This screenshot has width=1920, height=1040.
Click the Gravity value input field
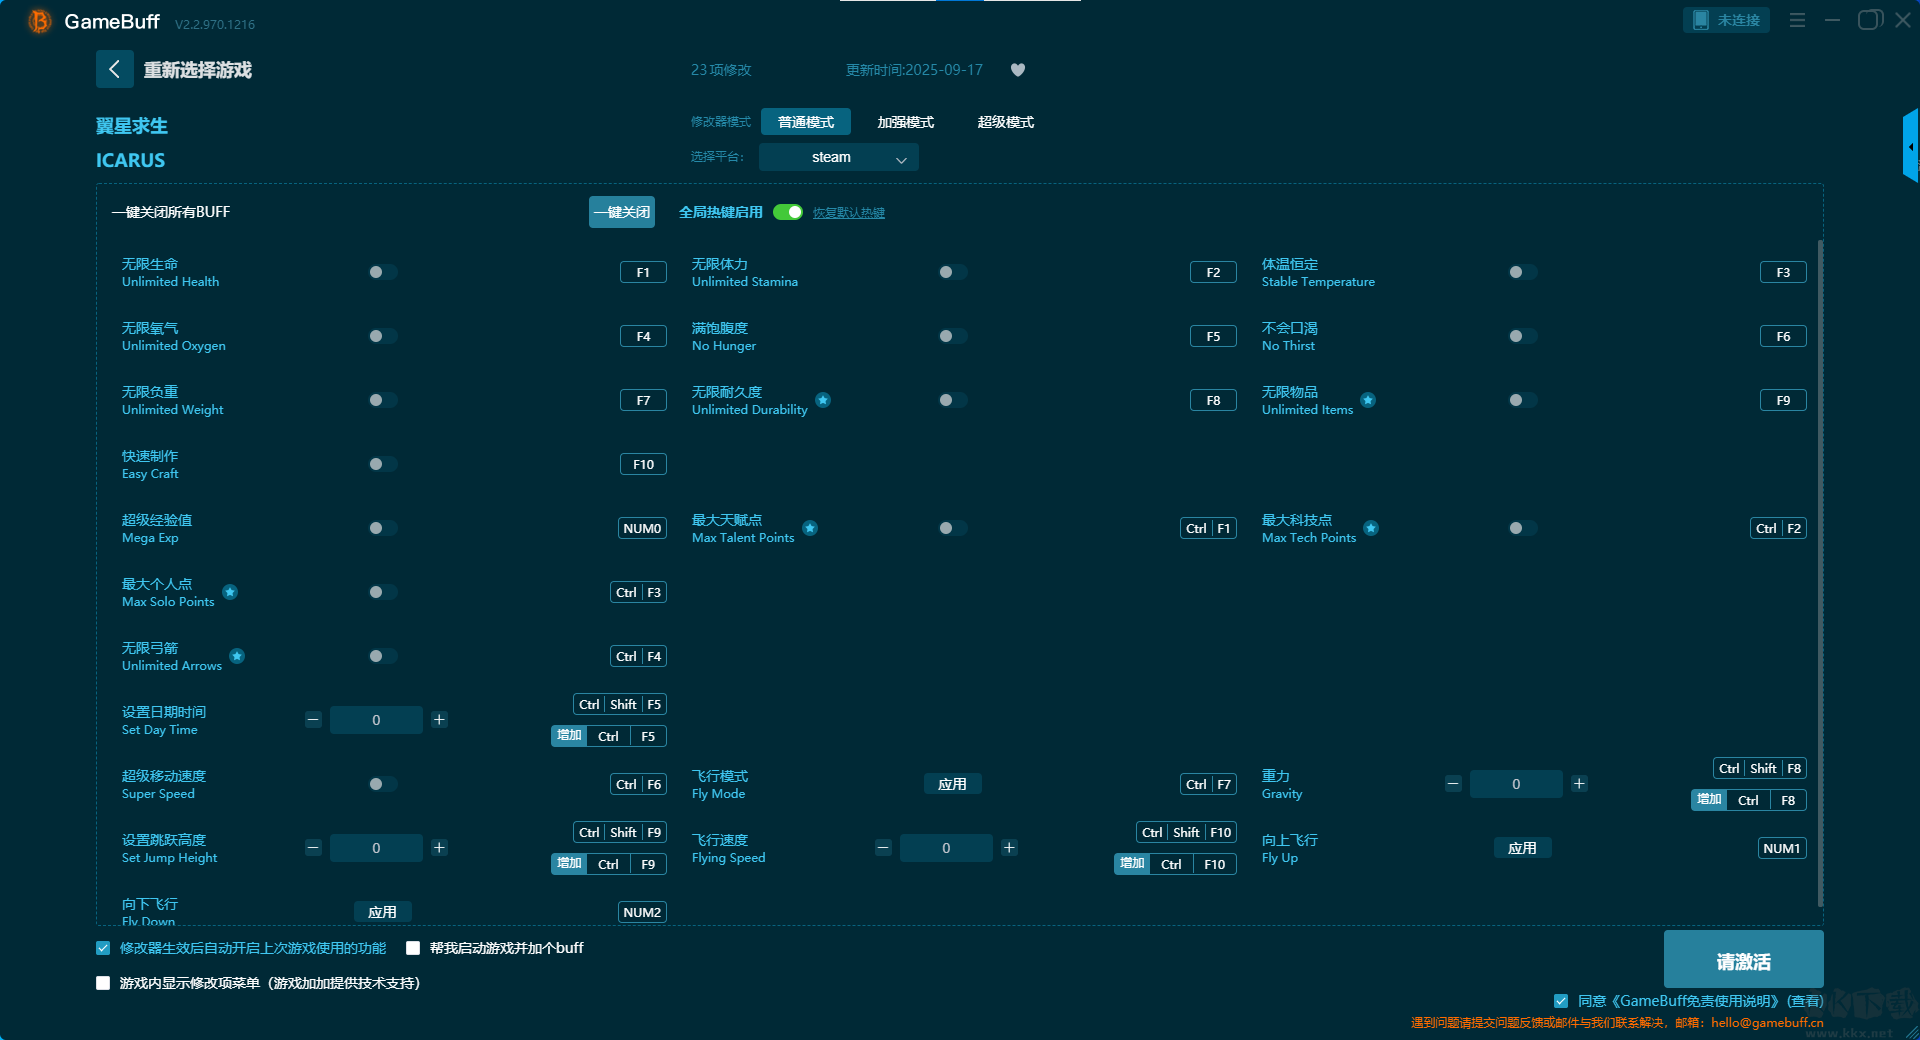coord(1516,784)
